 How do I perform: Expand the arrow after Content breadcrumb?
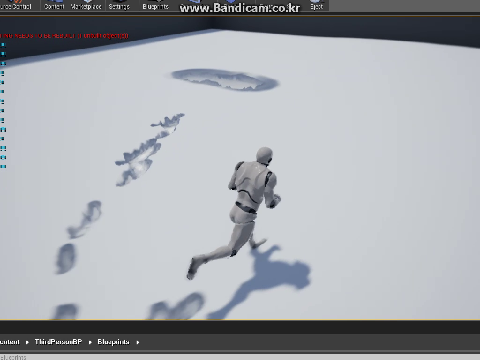(27, 342)
